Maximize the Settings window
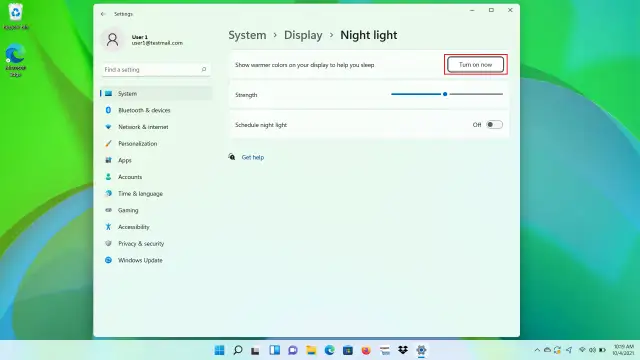 [491, 10]
